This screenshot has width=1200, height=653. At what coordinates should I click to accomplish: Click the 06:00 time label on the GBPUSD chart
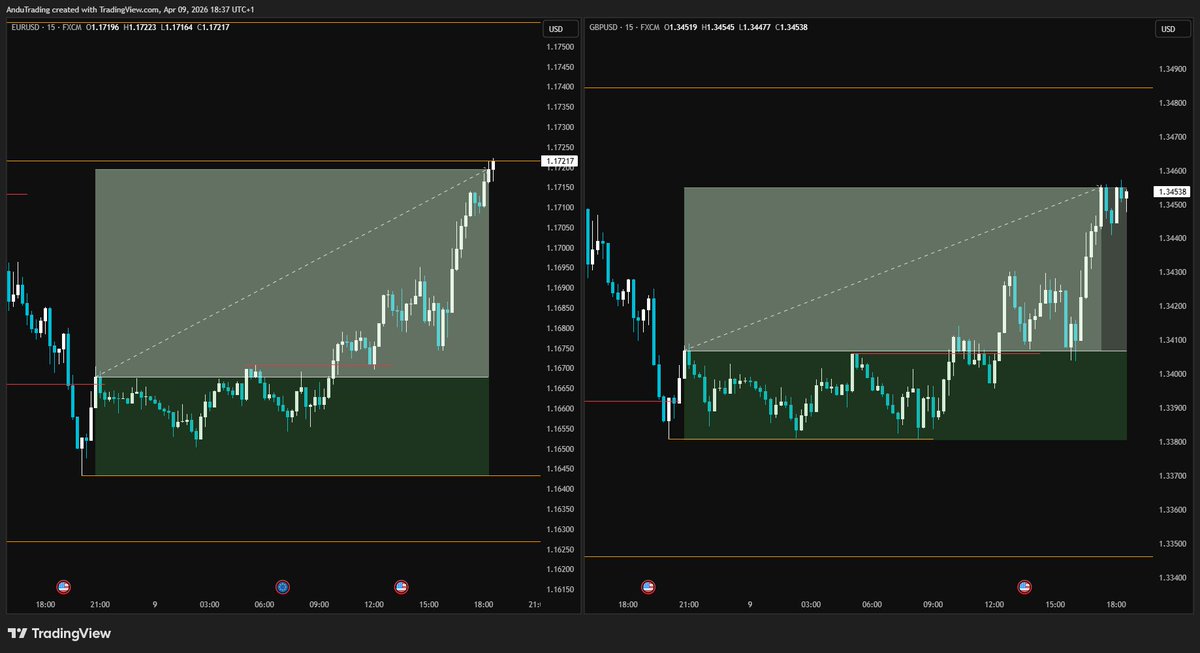click(871, 605)
